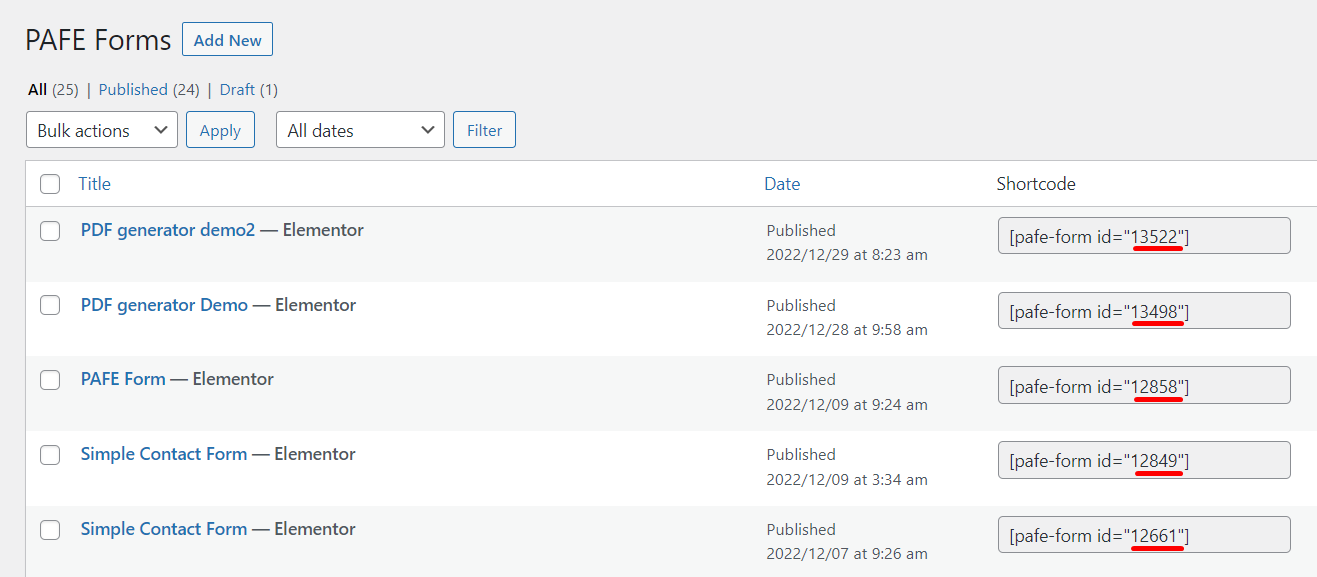Open the PDF generator demo2 form
Image resolution: width=1317 pixels, height=577 pixels.
pos(168,230)
